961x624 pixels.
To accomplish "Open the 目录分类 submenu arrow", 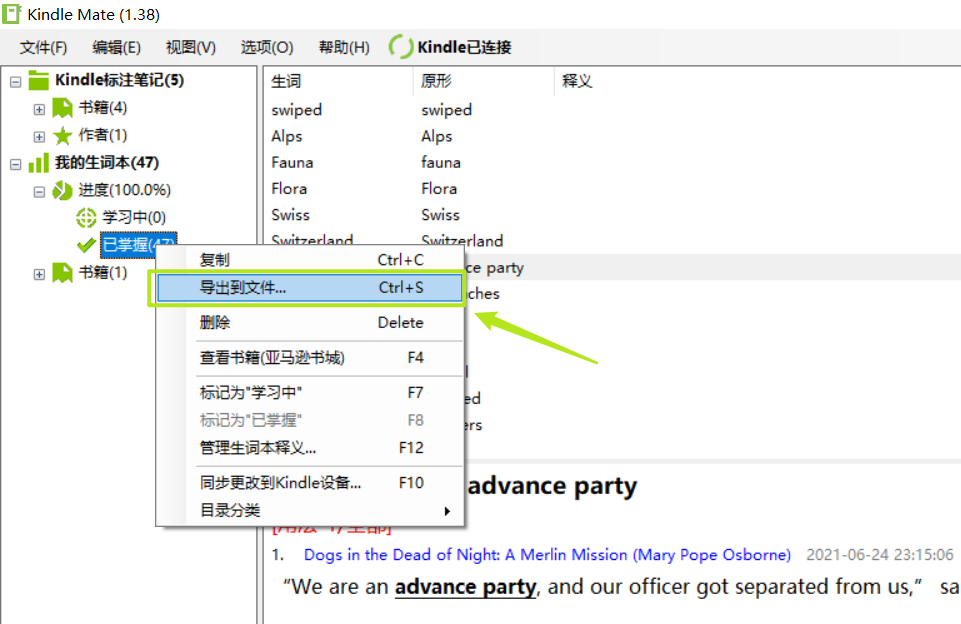I will click(x=447, y=511).
